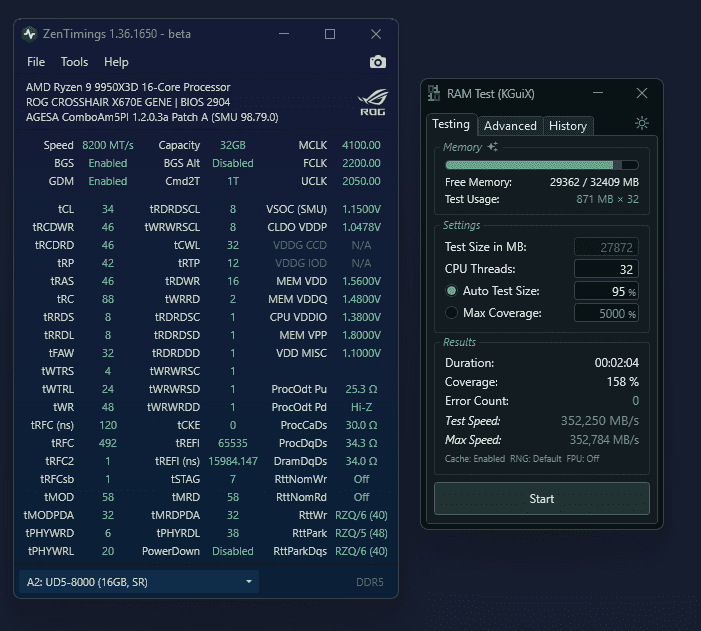Click the sparkle icon beside Memory
Screen dimensions: 701x631
tap(493, 147)
